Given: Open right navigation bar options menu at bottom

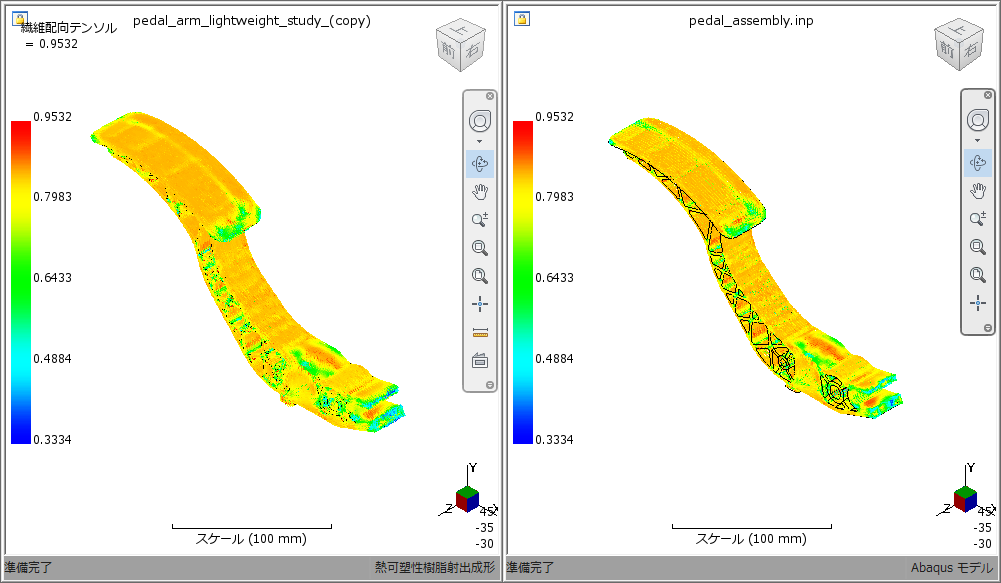Looking at the screenshot, I should coord(988,328).
